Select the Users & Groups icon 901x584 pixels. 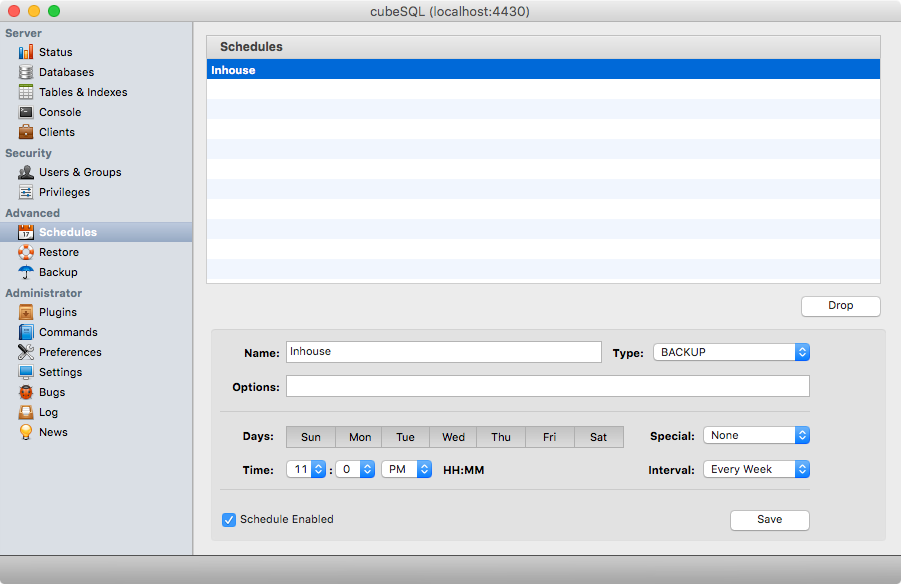click(x=25, y=172)
